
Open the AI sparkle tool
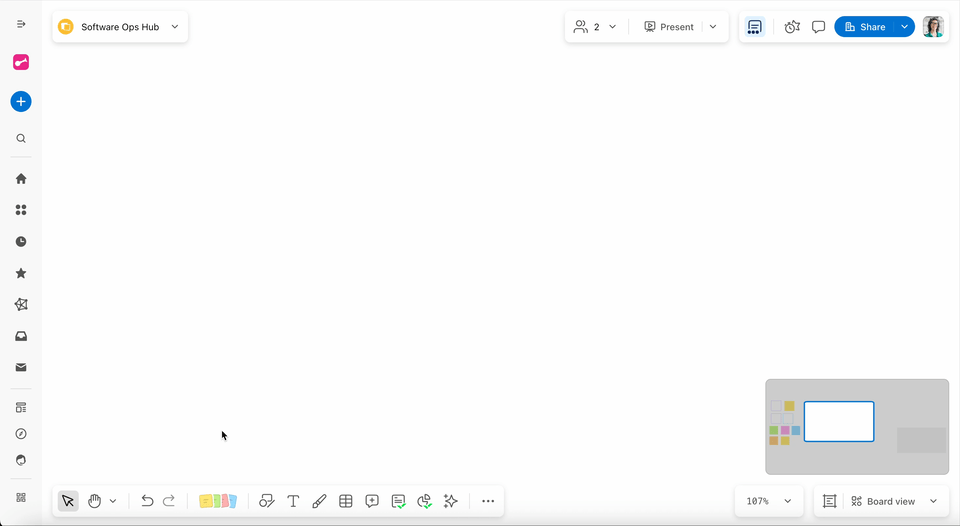tap(451, 501)
